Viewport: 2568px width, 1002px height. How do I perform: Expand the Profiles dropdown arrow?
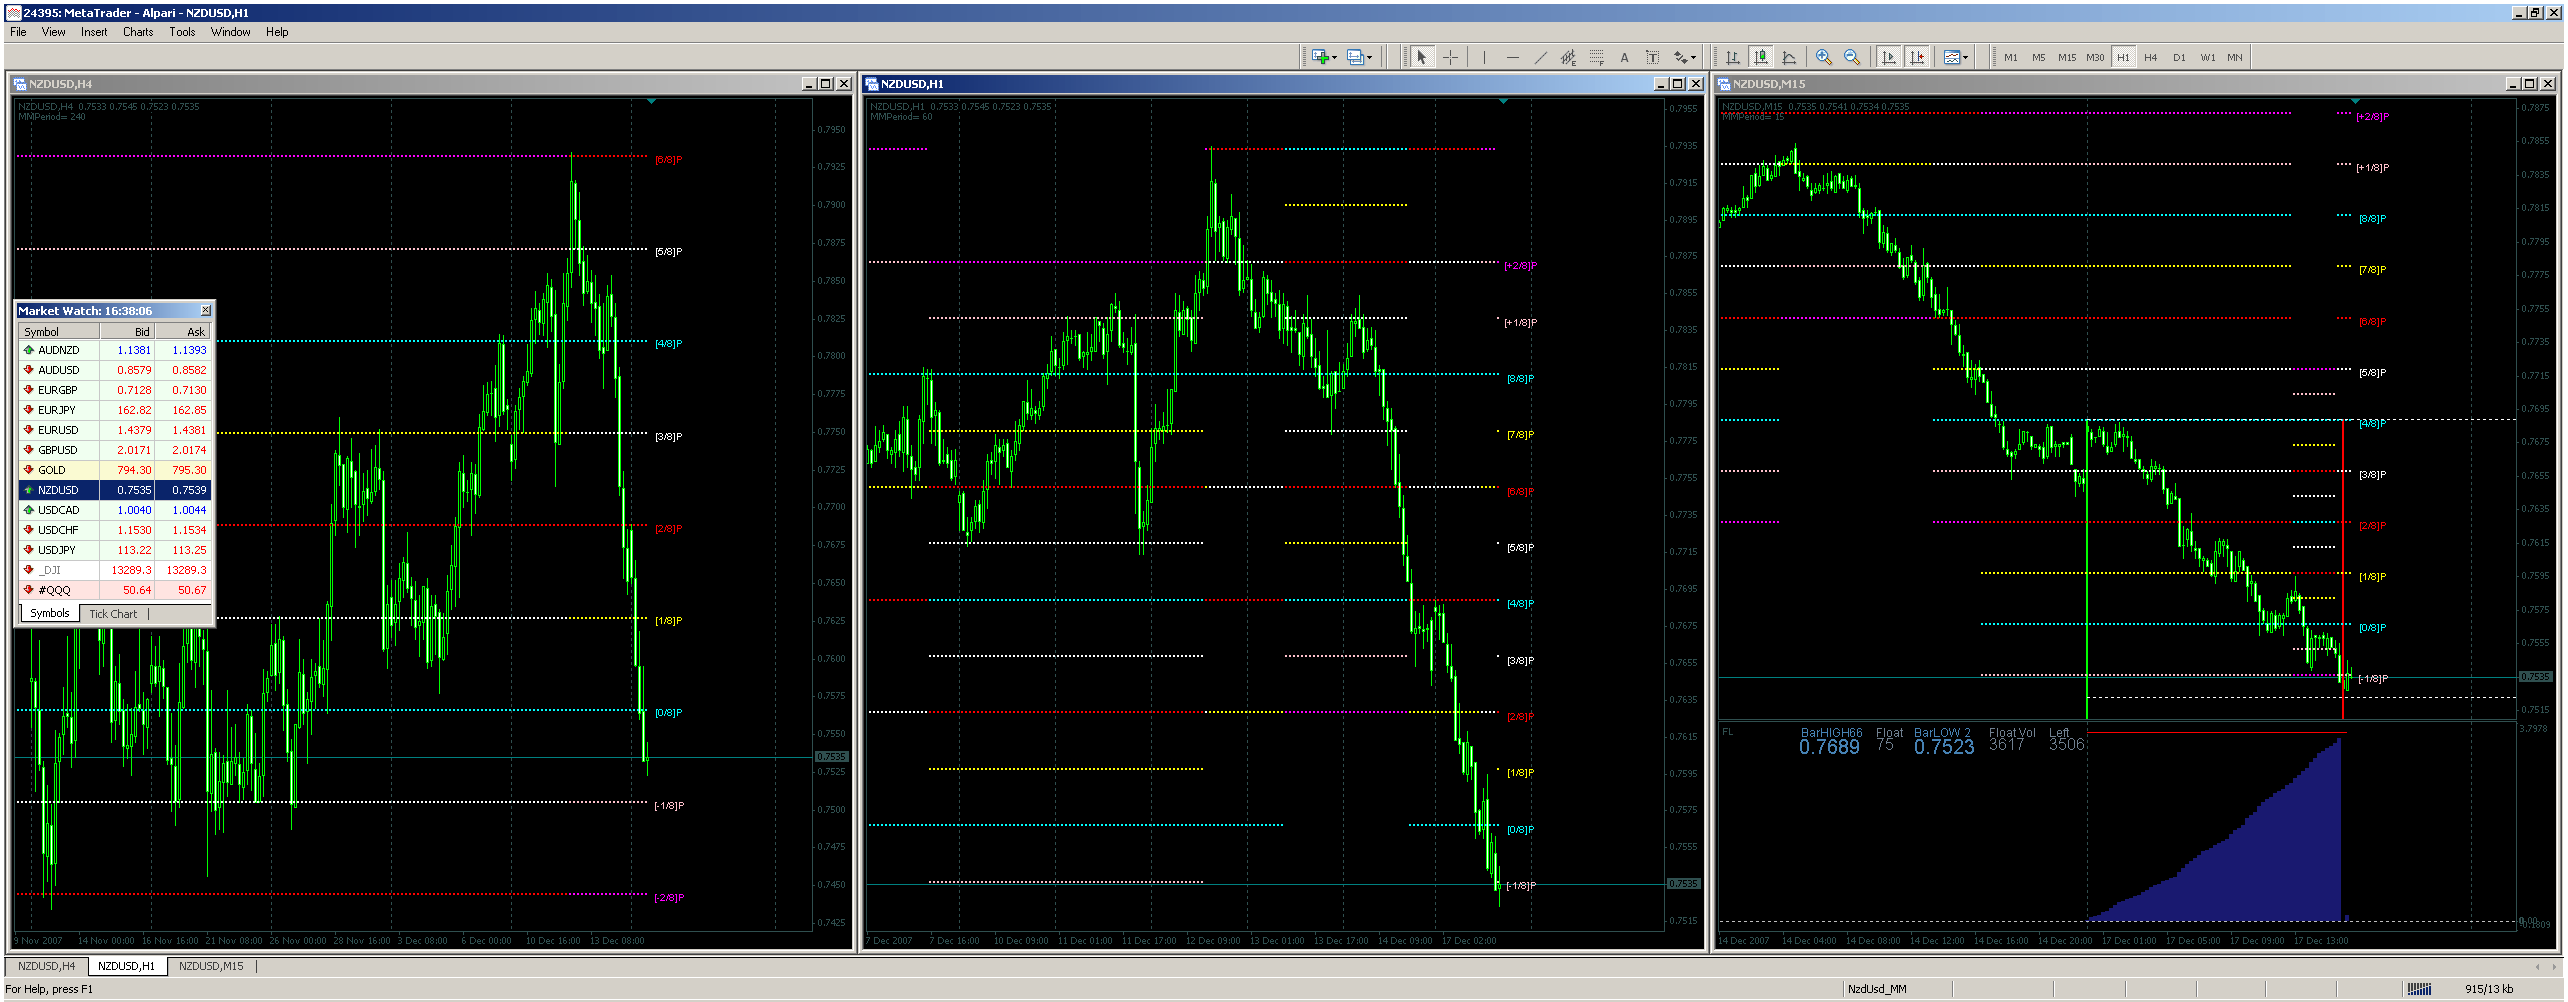coord(1370,58)
